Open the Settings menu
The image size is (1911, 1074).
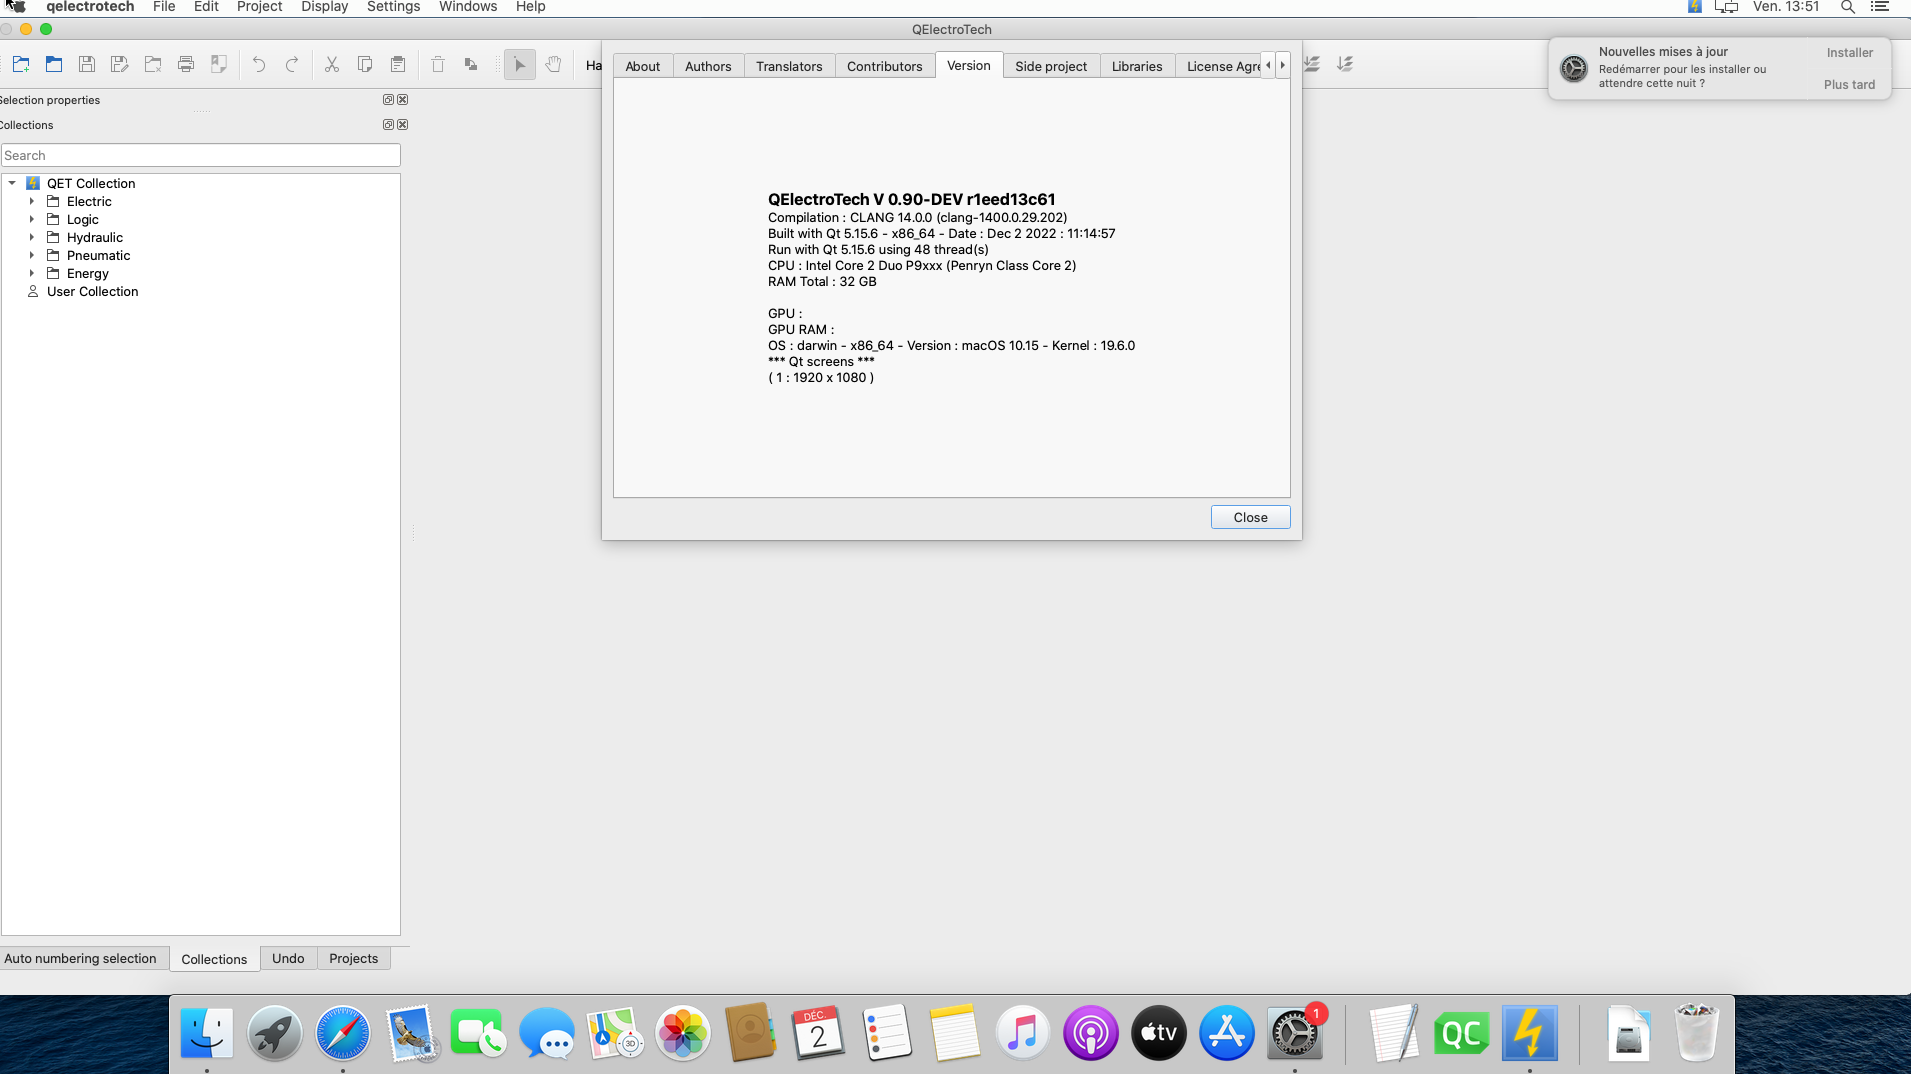click(393, 7)
